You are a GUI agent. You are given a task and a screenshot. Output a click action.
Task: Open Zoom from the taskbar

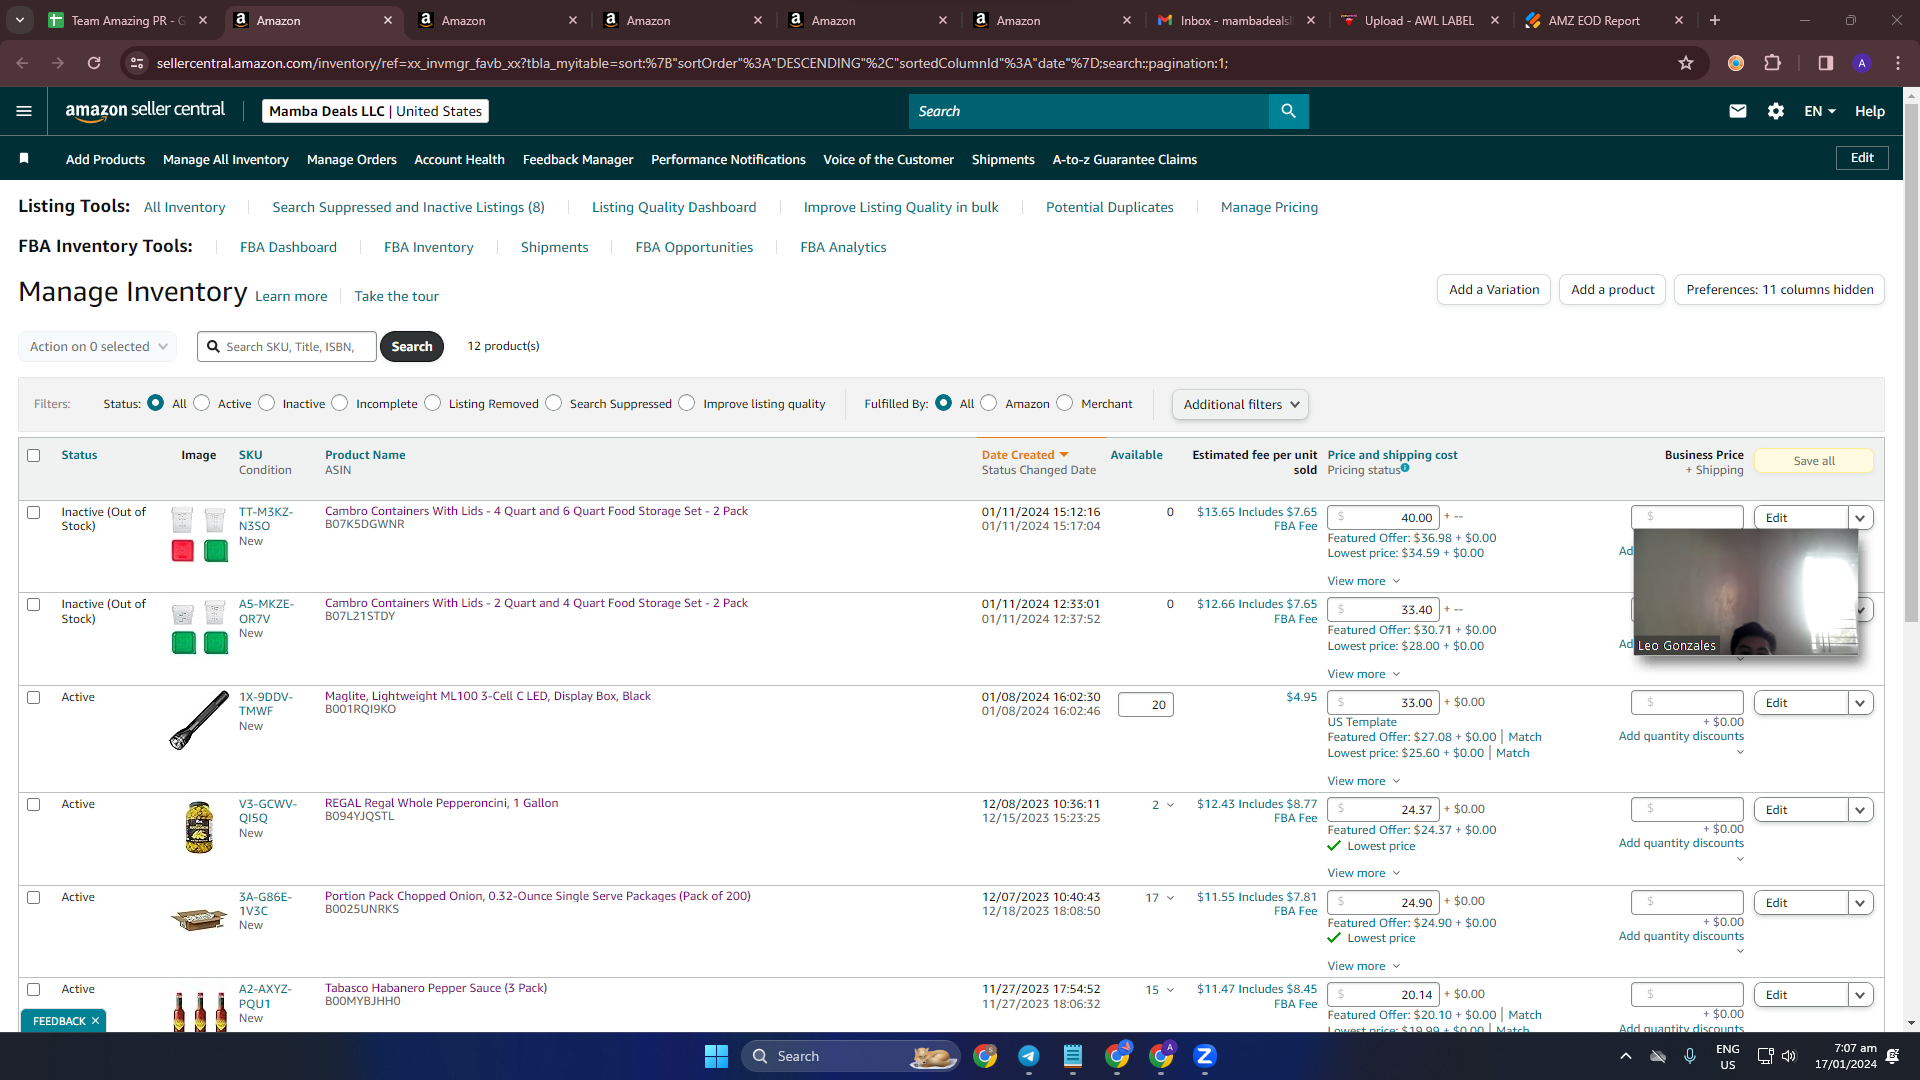pyautogui.click(x=1205, y=1056)
